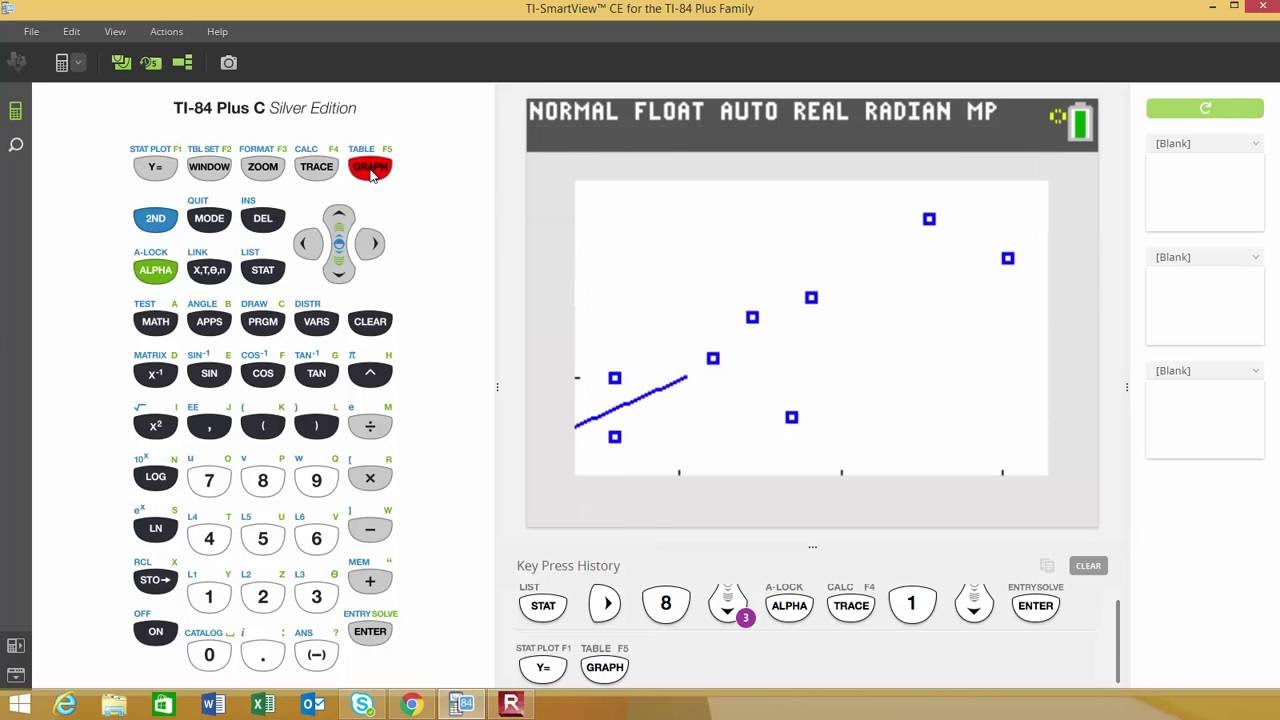Click the green graph-screen view toolbar icon
Image resolution: width=1280 pixels, height=720 pixels.
(x=122, y=62)
